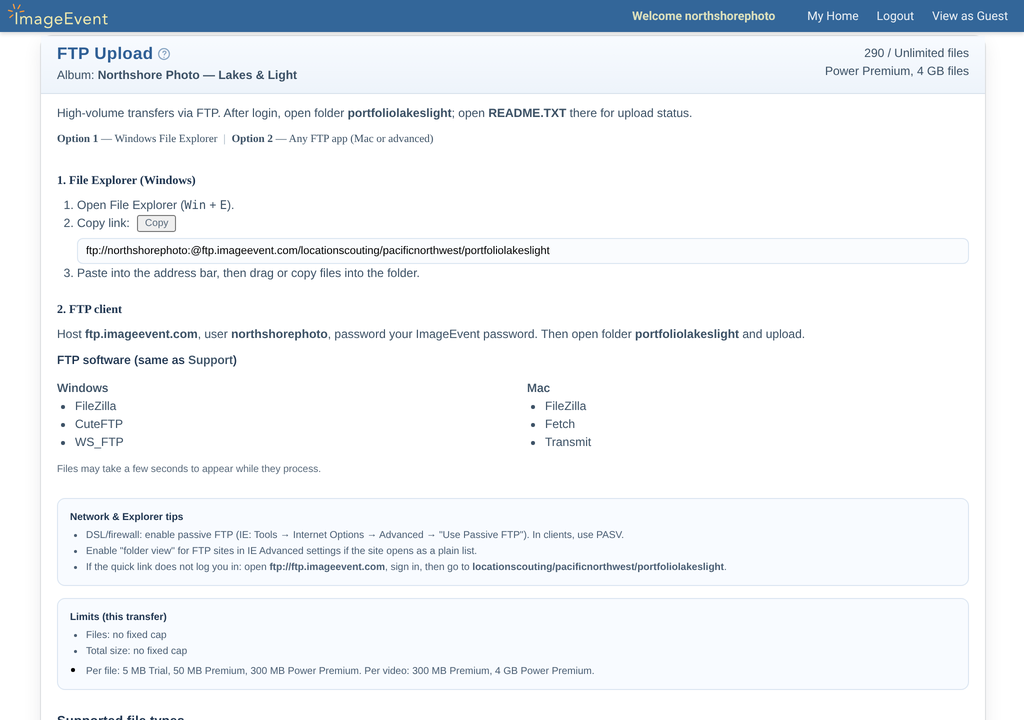Click FileZilla under Mac list
This screenshot has height=720, width=1024.
566,406
